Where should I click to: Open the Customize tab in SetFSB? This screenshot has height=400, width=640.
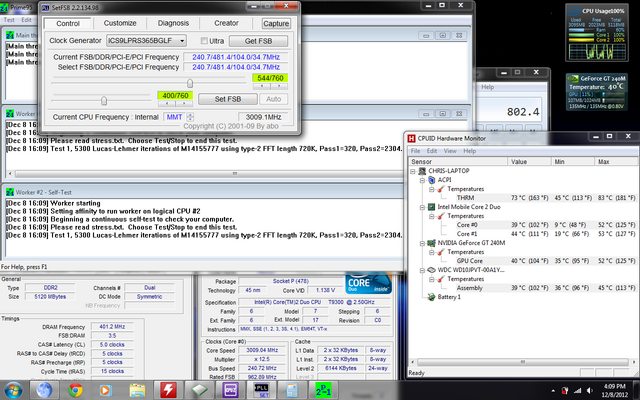pos(120,23)
